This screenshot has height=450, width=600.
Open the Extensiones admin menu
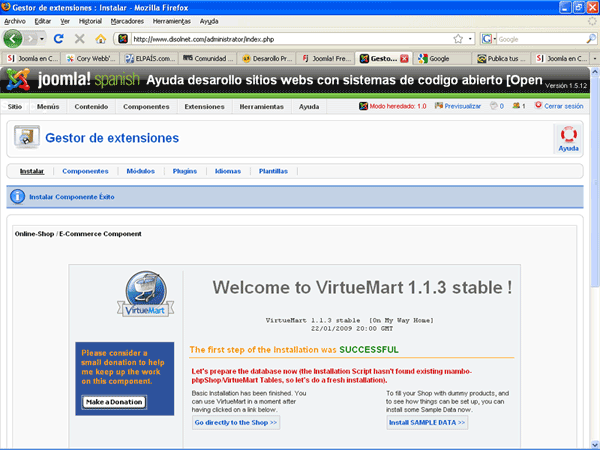pyautogui.click(x=204, y=106)
